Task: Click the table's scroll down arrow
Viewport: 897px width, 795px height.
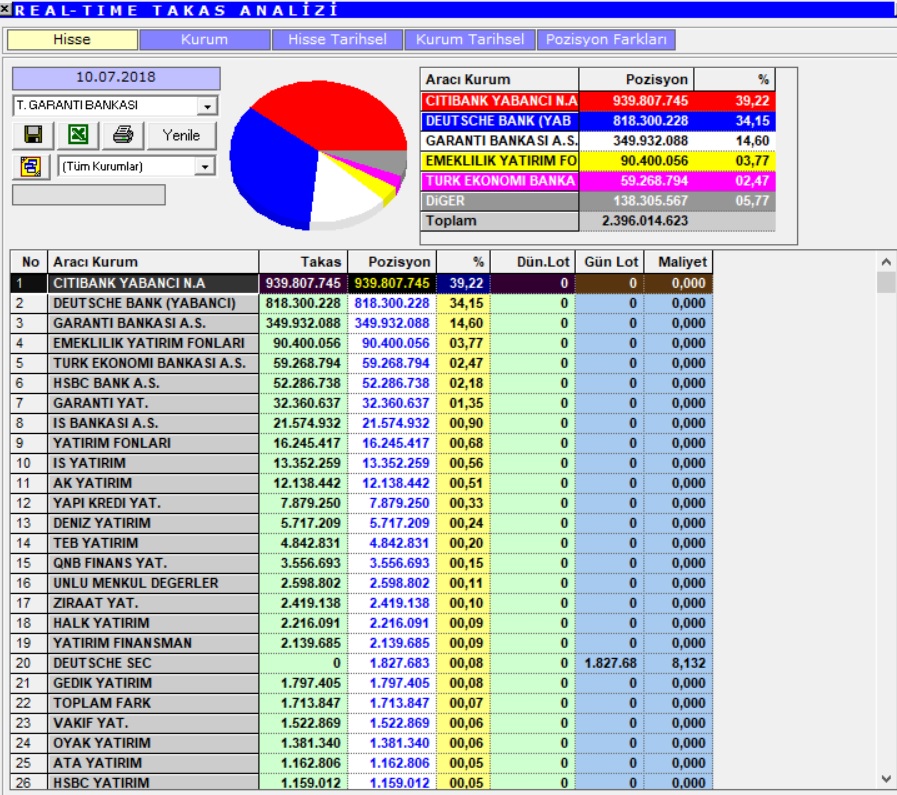Action: coord(886,778)
